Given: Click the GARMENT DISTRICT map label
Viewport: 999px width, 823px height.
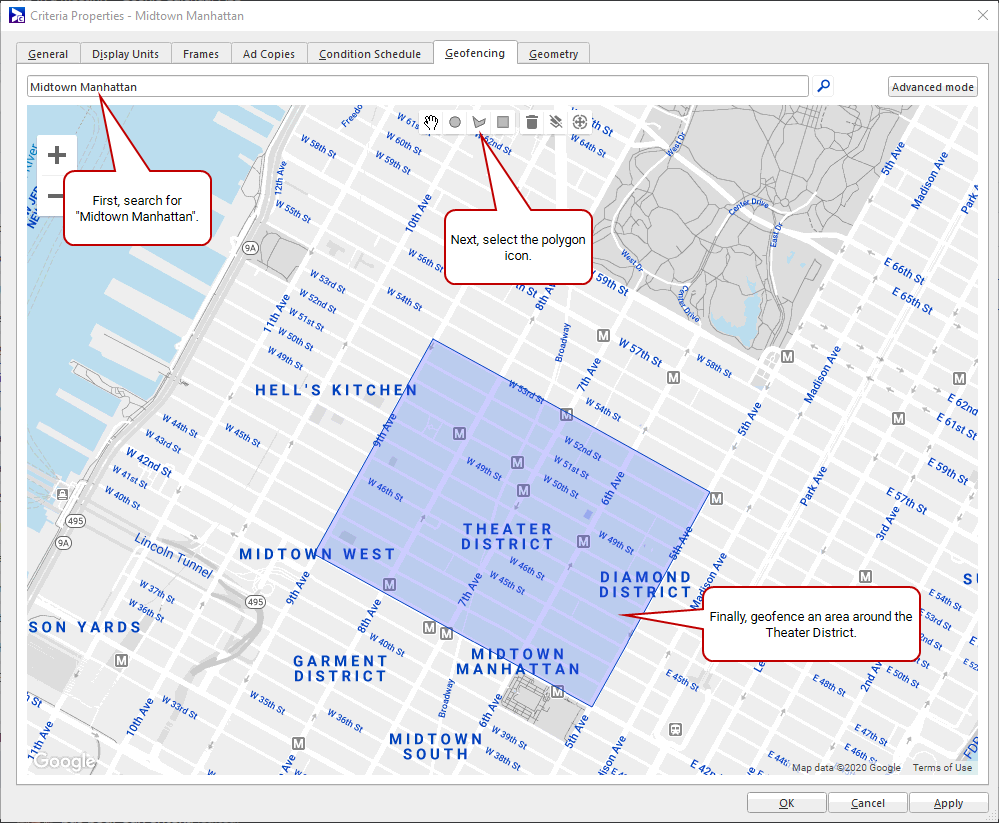Looking at the screenshot, I should [x=340, y=668].
